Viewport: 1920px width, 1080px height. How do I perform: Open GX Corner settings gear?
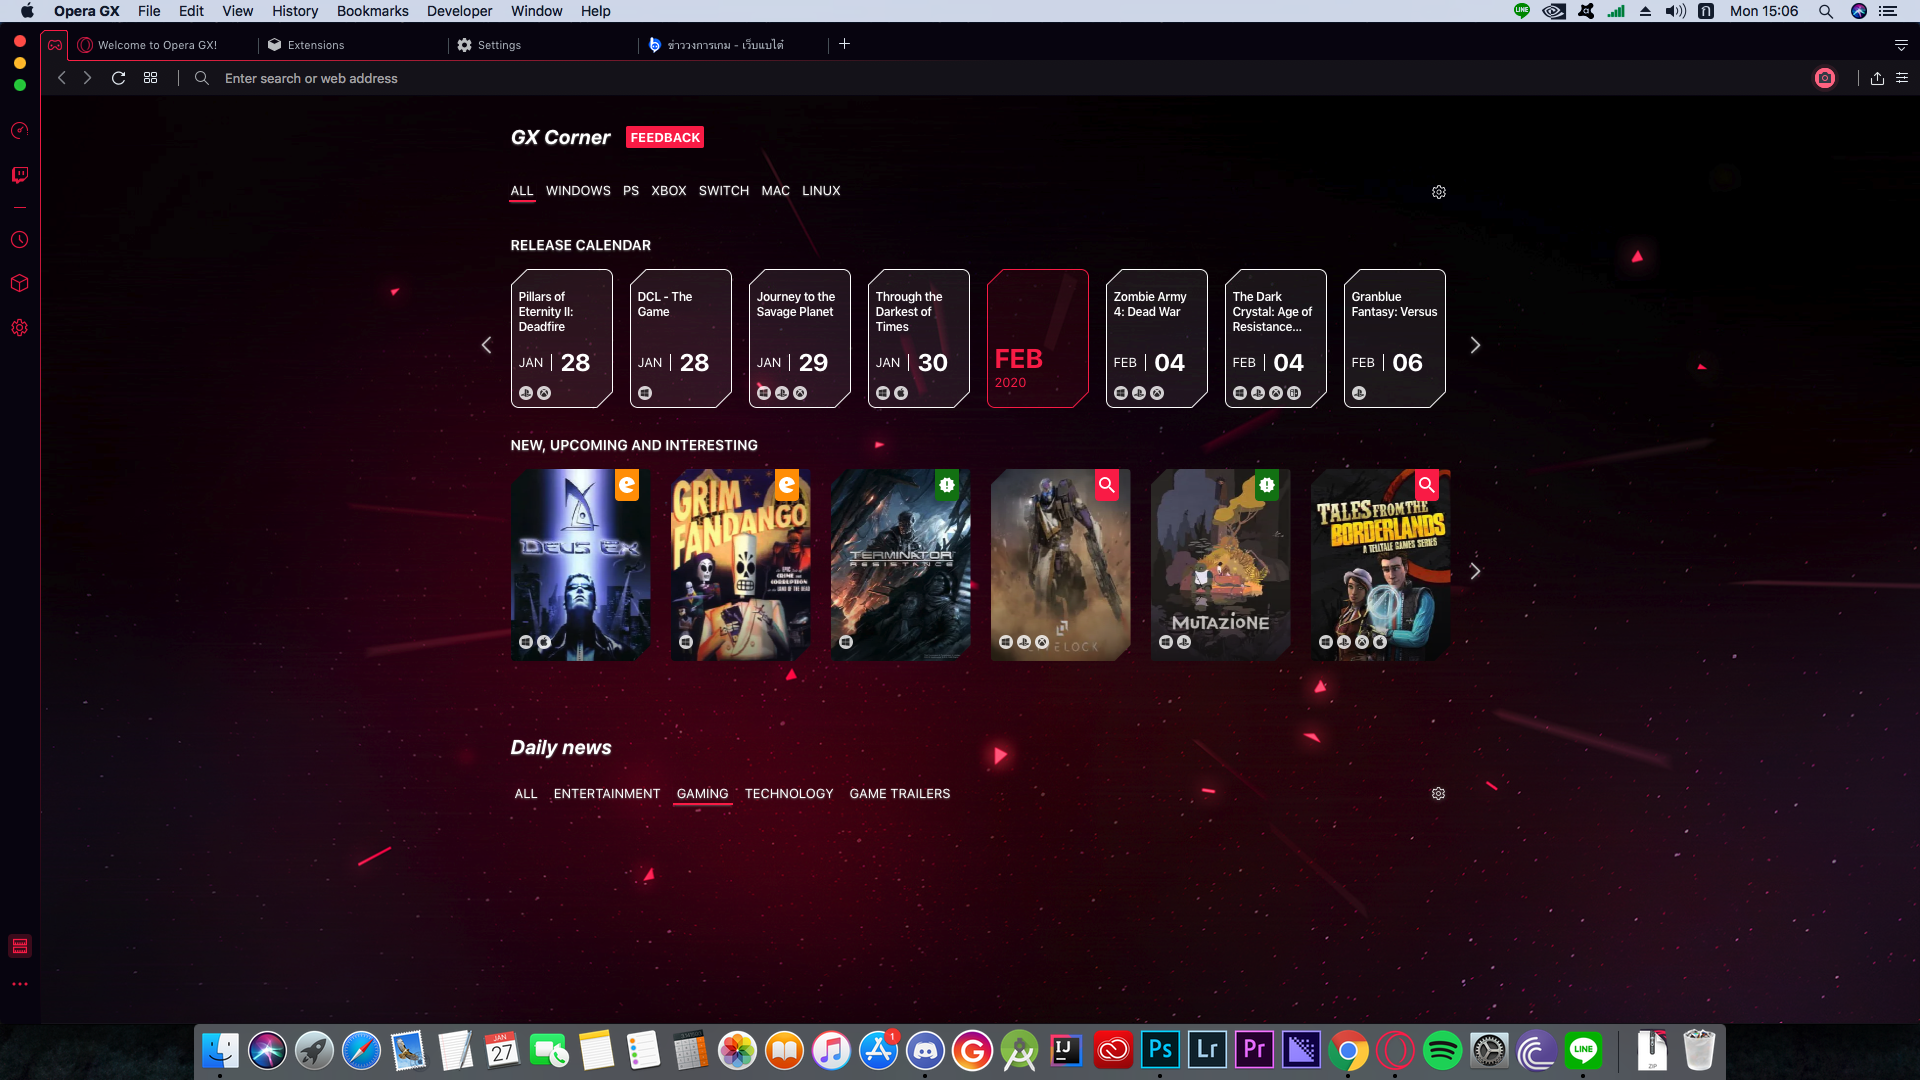click(1439, 192)
